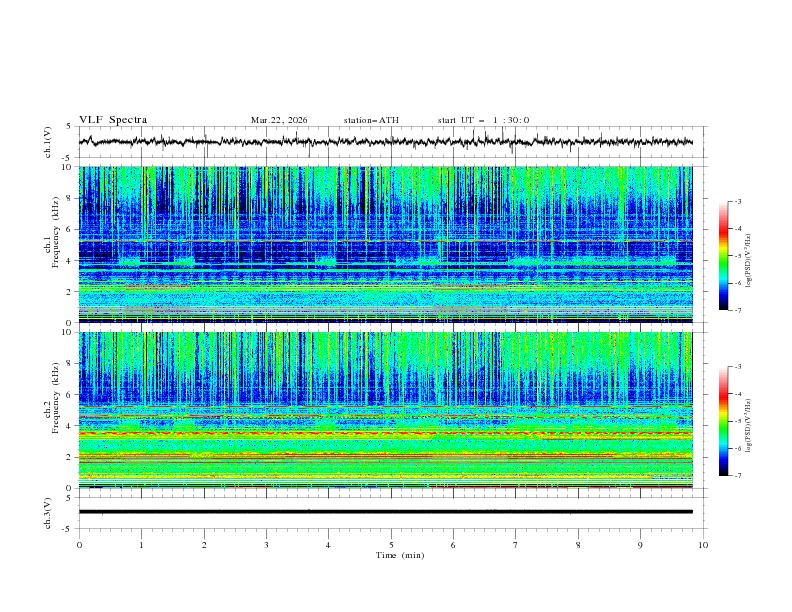Click time axis tick label "4"
This screenshot has width=792, height=612.
328,545
